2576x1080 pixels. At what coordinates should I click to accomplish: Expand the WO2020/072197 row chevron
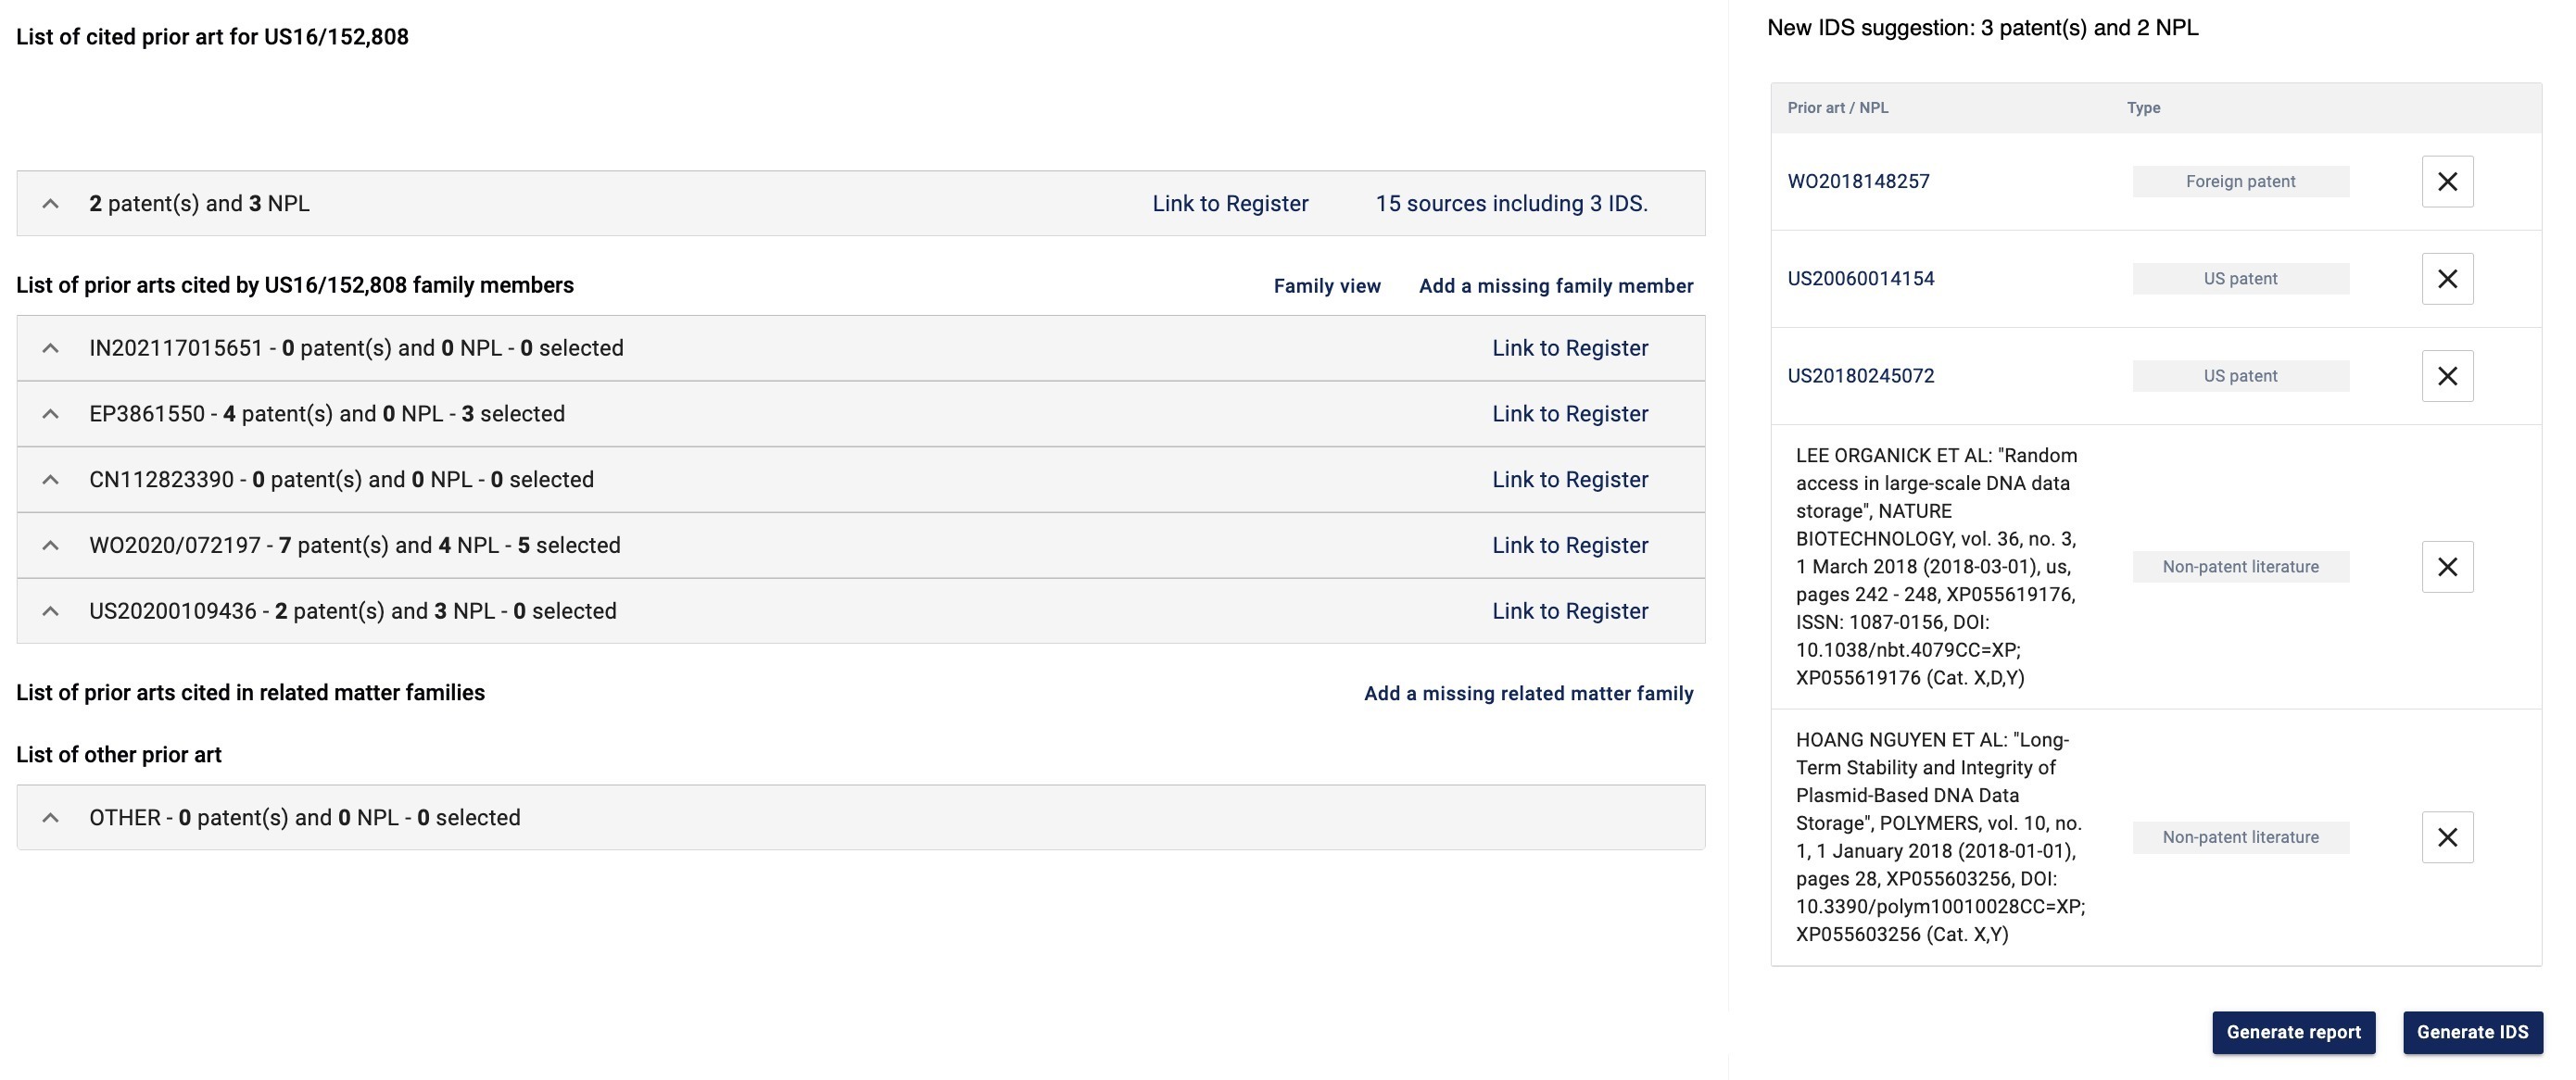click(50, 545)
